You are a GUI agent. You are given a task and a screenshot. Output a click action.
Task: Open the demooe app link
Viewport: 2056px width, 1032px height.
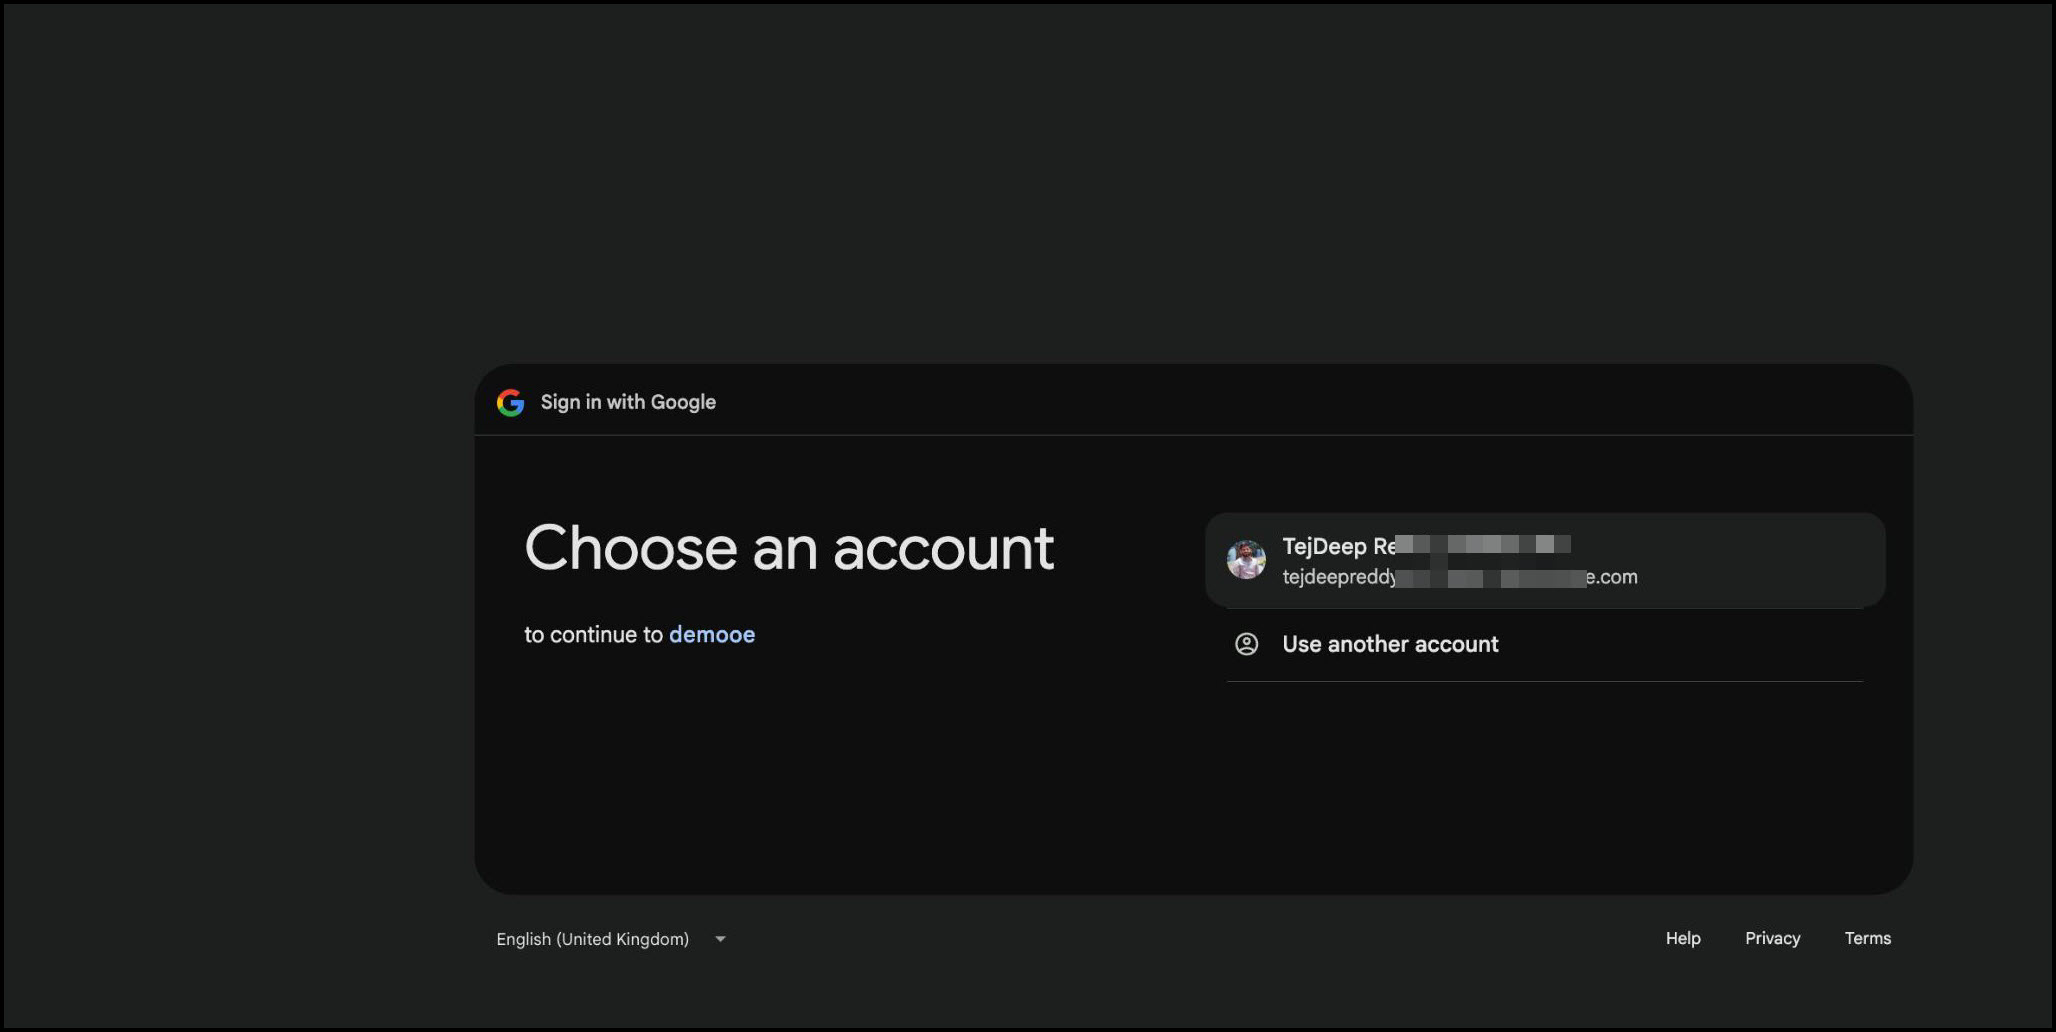tap(712, 635)
